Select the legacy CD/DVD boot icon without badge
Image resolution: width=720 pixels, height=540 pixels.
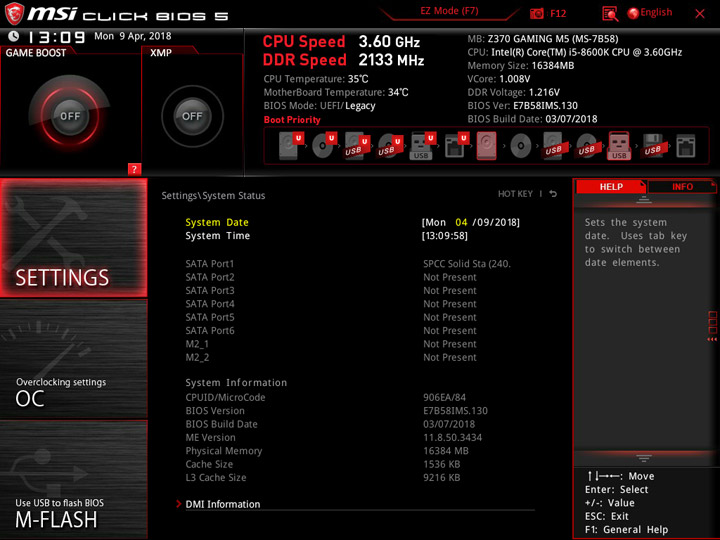coord(521,146)
